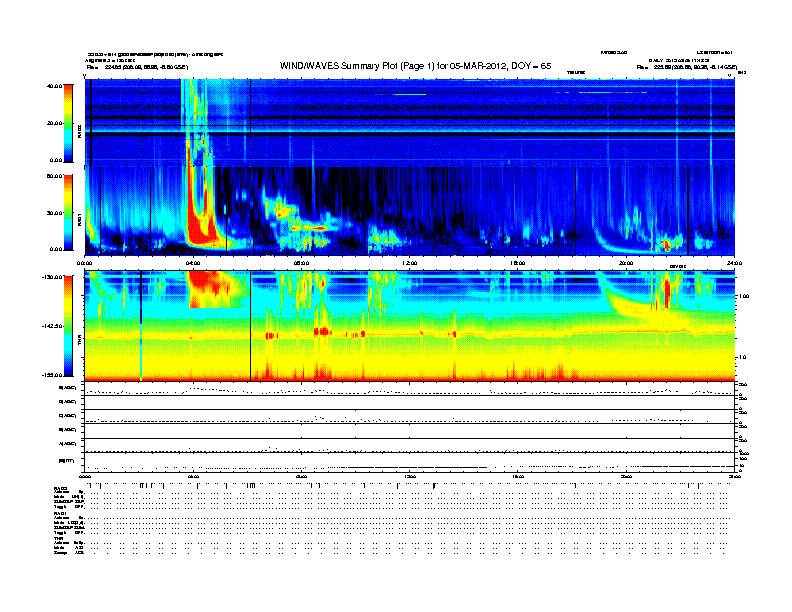Click the RAD1 color scale bar

(68, 212)
